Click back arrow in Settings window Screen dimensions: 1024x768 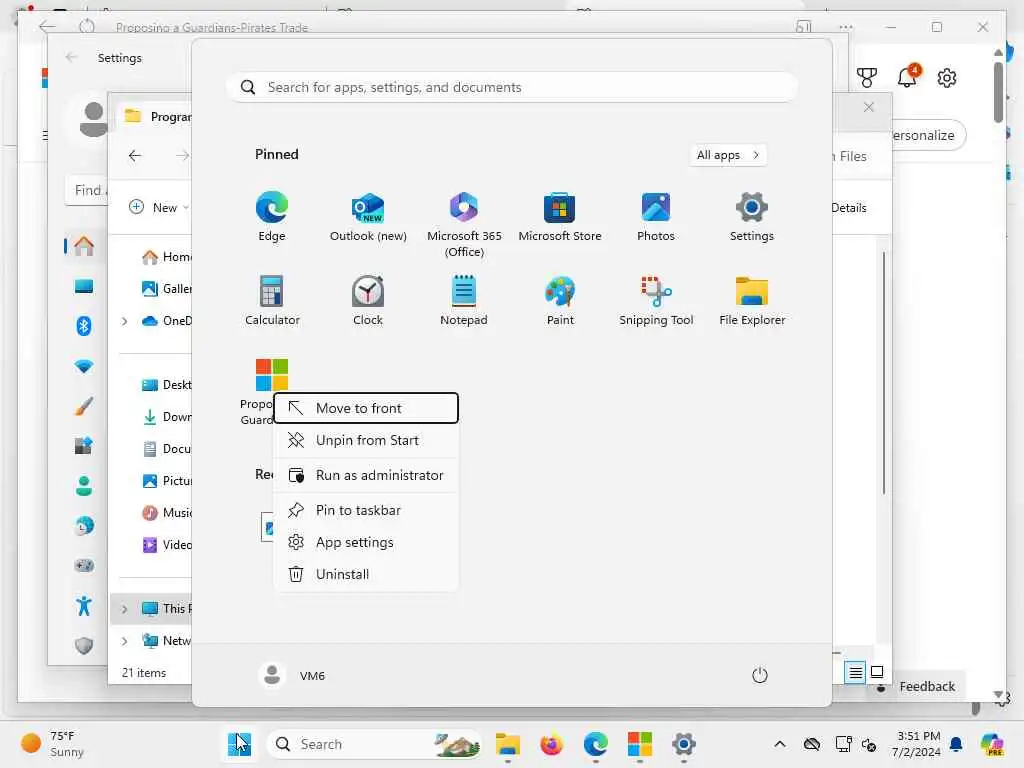click(71, 57)
